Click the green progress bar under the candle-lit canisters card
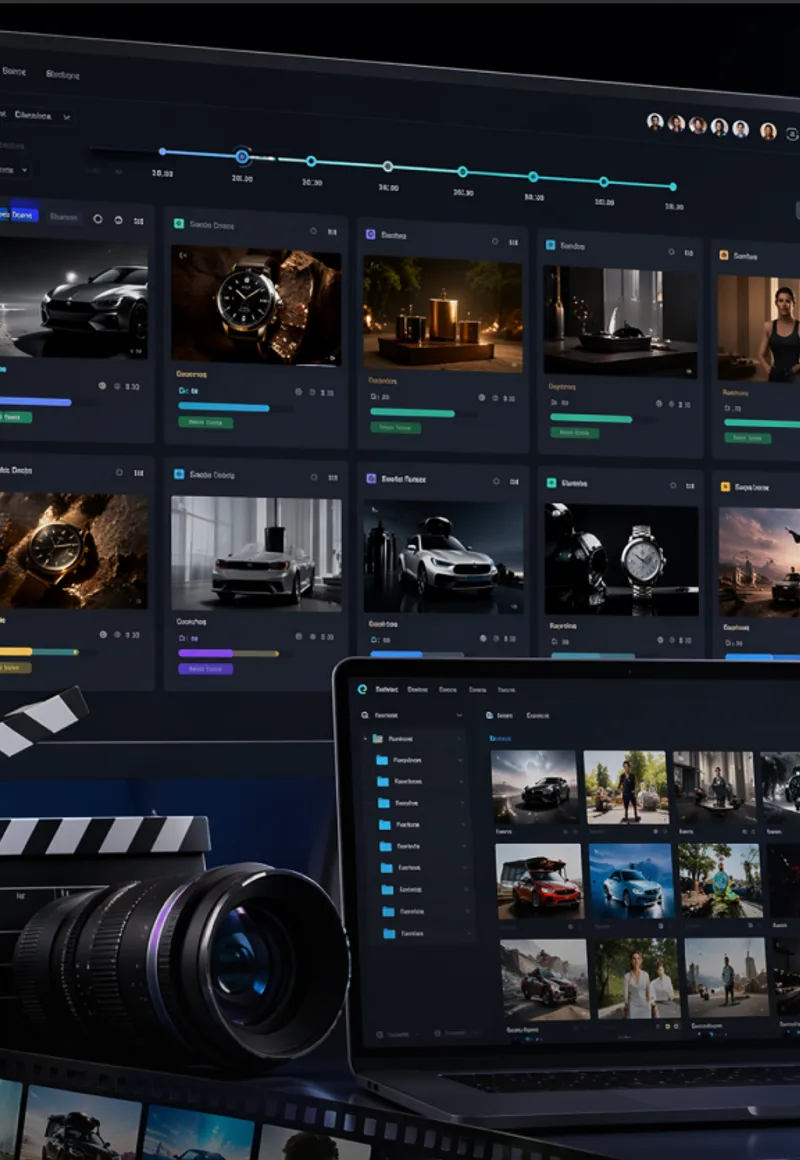Image resolution: width=800 pixels, height=1160 pixels. coord(412,413)
